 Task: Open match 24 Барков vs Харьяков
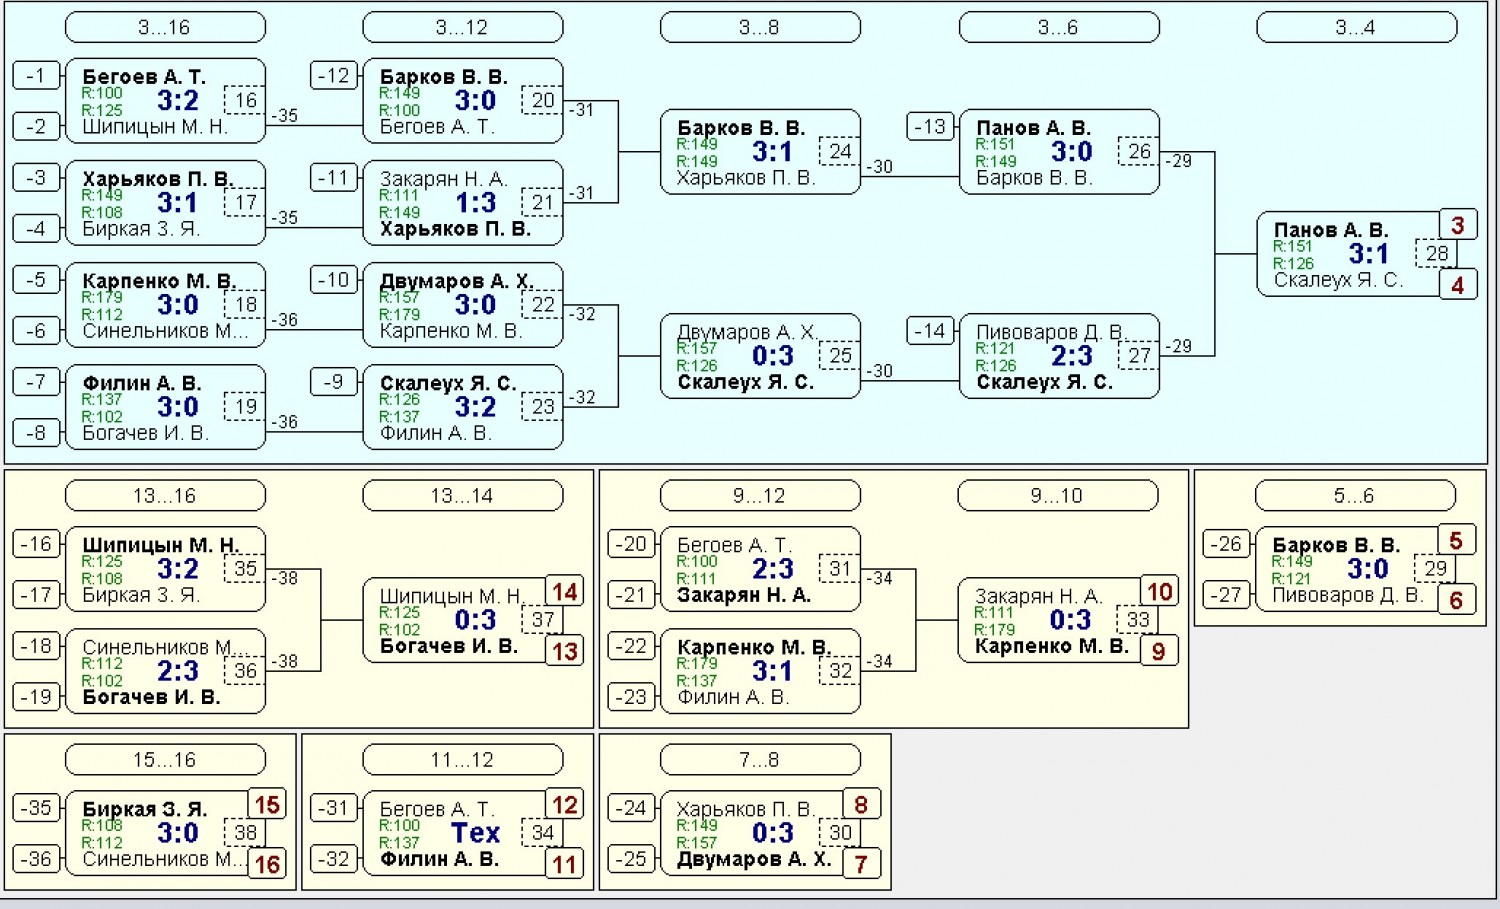click(760, 152)
